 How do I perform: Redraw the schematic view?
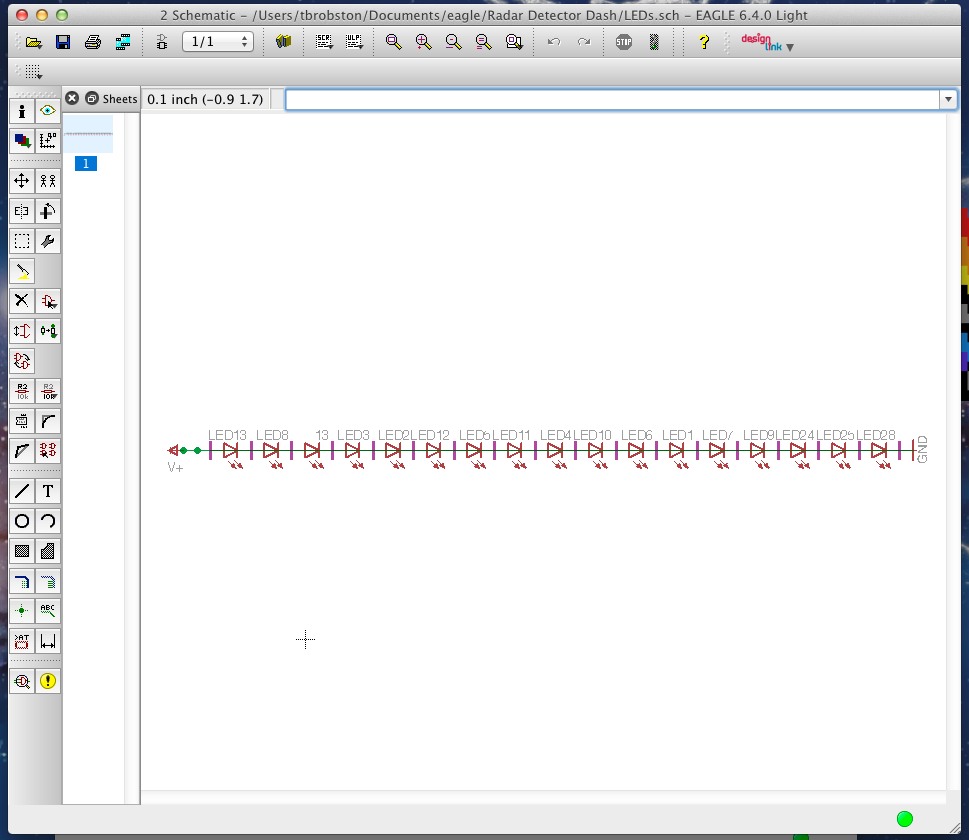(x=484, y=42)
